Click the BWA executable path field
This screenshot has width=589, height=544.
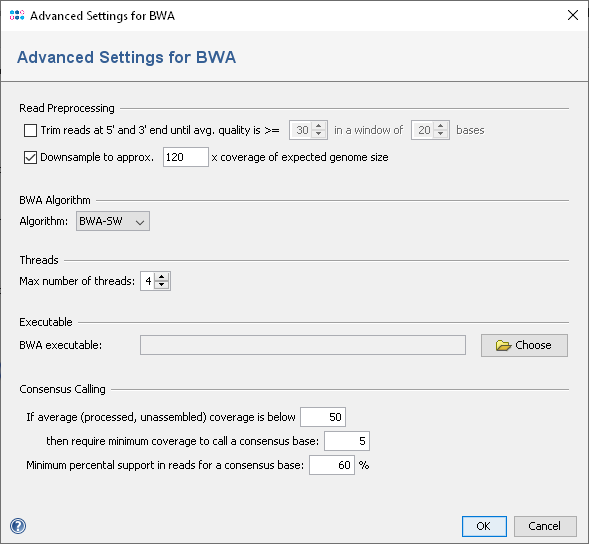303,345
